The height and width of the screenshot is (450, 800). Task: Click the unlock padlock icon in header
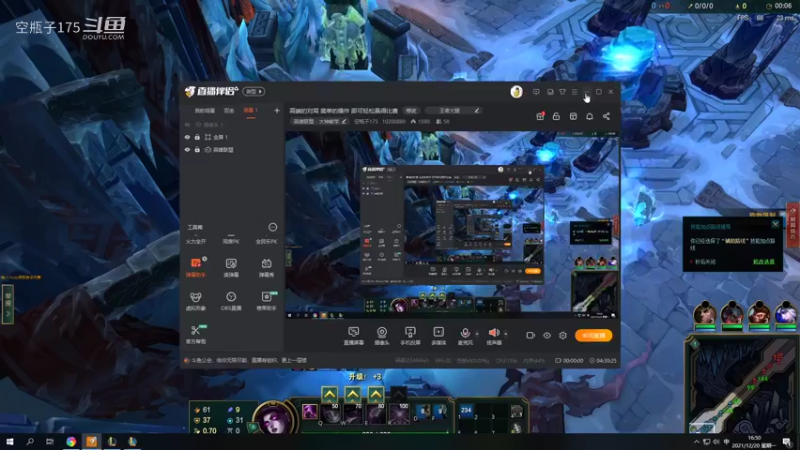pos(556,116)
